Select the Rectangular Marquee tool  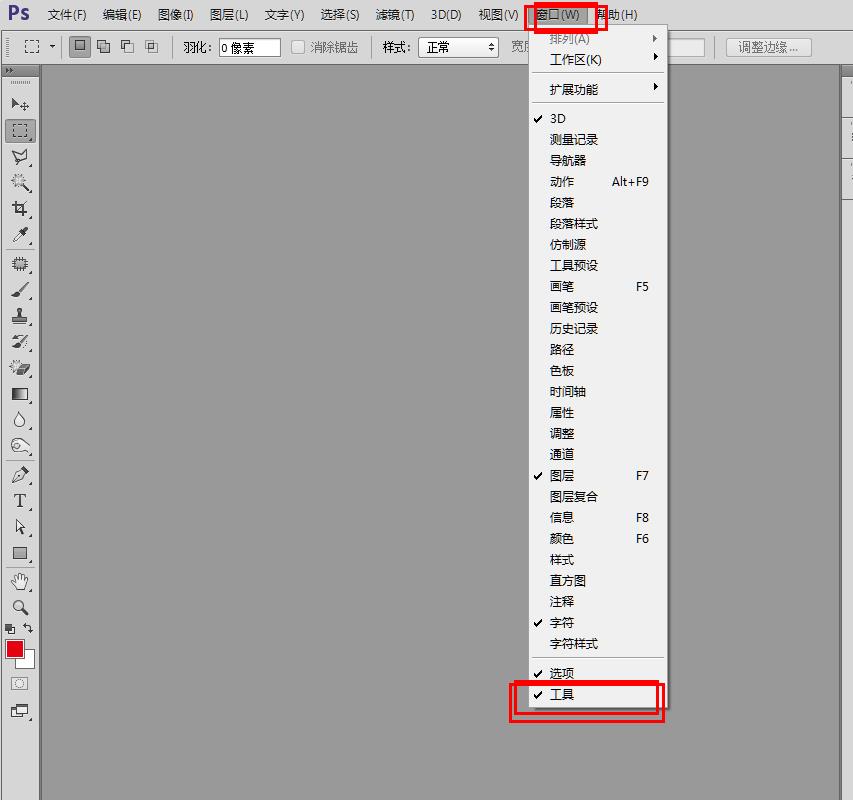[x=20, y=131]
